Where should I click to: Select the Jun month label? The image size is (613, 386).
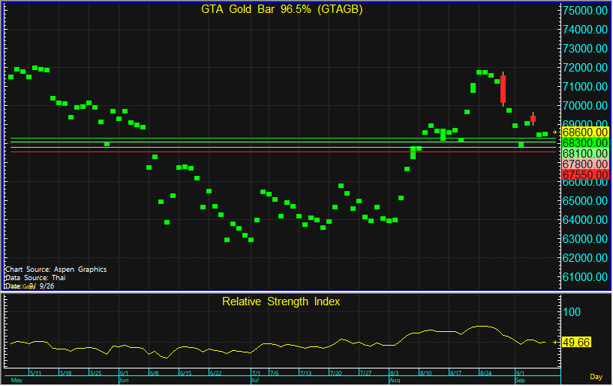(x=124, y=380)
